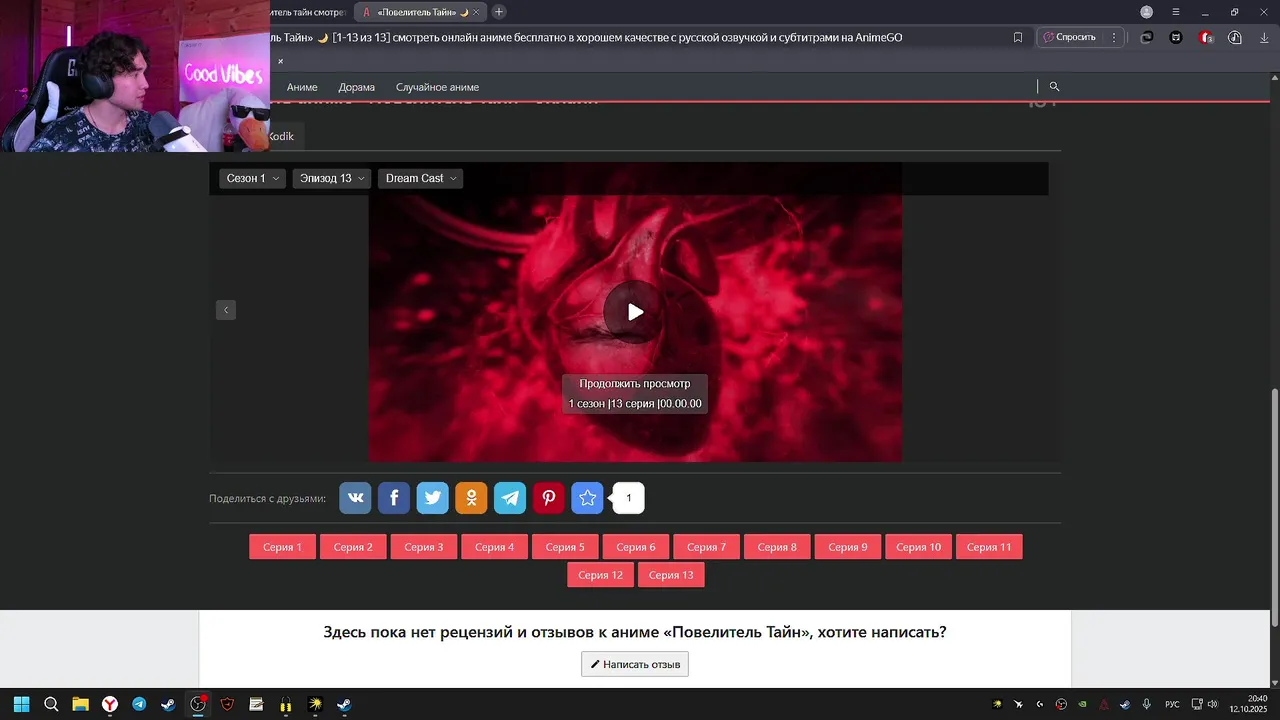Screen dimensions: 1280x720
Task: Open the Эпизод 13 dropdown
Action: tap(332, 178)
